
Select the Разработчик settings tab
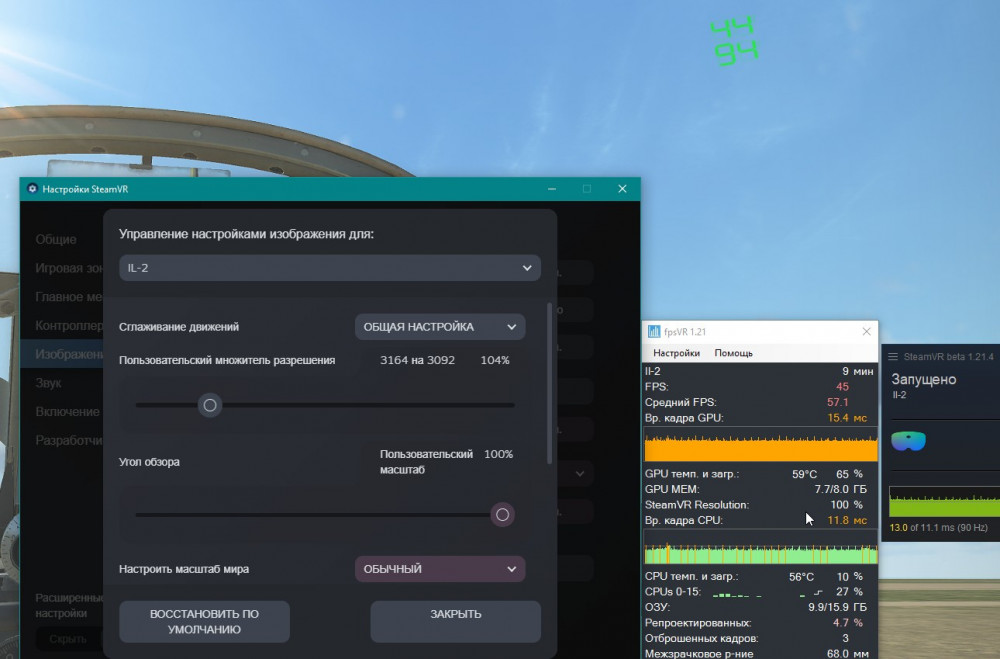[69, 440]
